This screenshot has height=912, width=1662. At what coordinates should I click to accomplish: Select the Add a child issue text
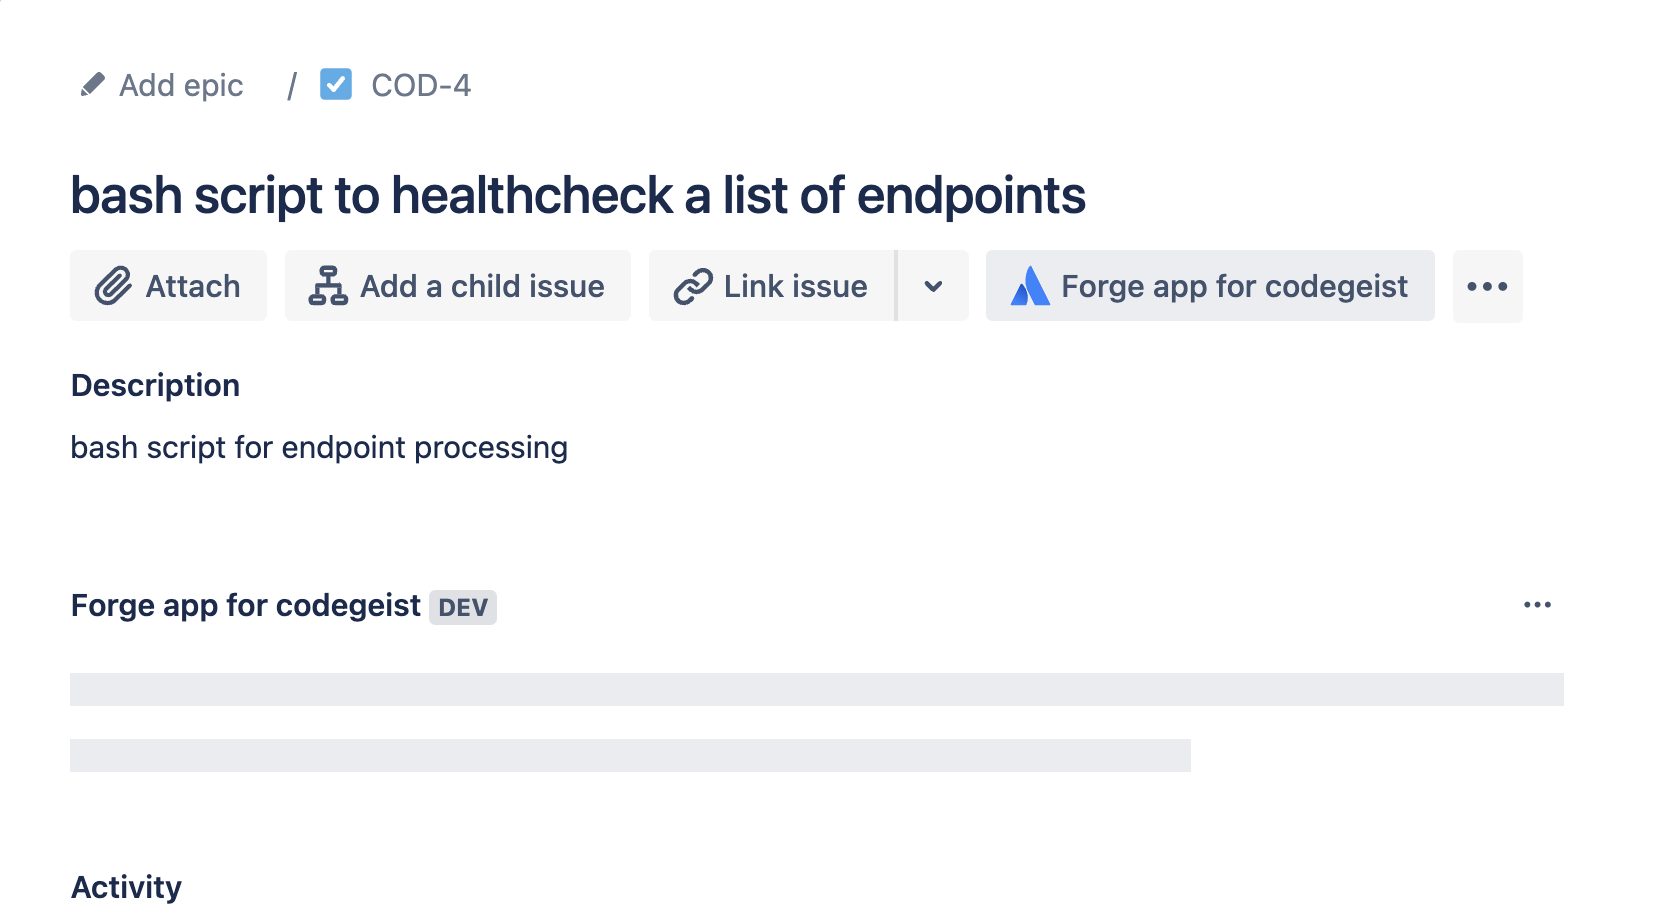[x=482, y=287]
